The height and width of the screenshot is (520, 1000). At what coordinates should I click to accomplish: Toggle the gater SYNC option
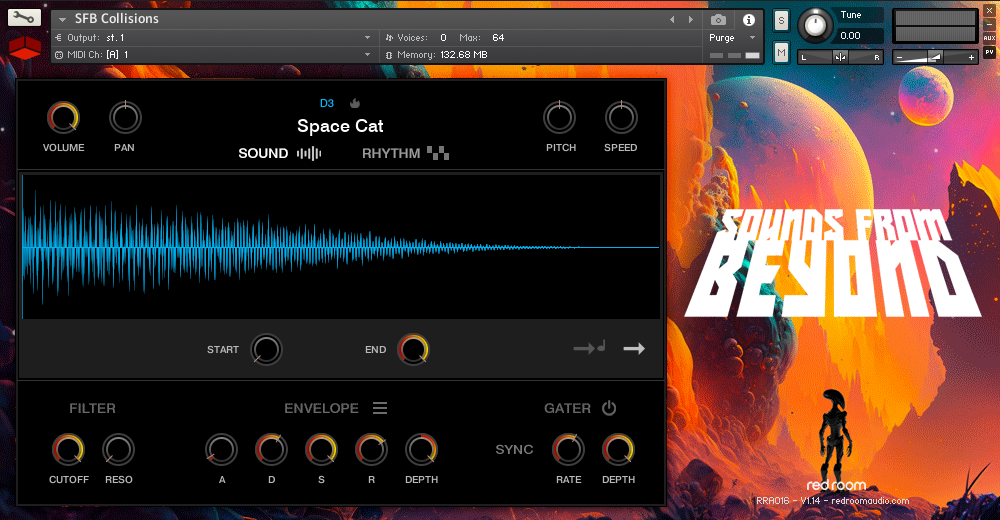(x=514, y=449)
